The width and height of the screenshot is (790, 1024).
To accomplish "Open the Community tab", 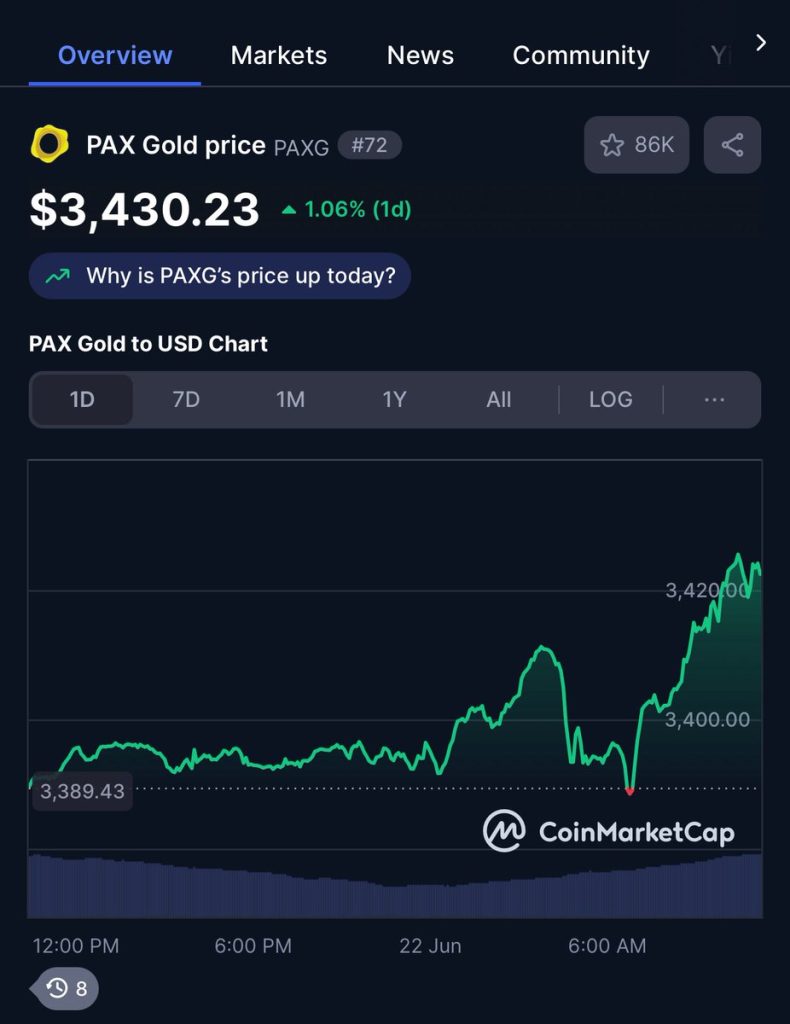I will point(581,56).
